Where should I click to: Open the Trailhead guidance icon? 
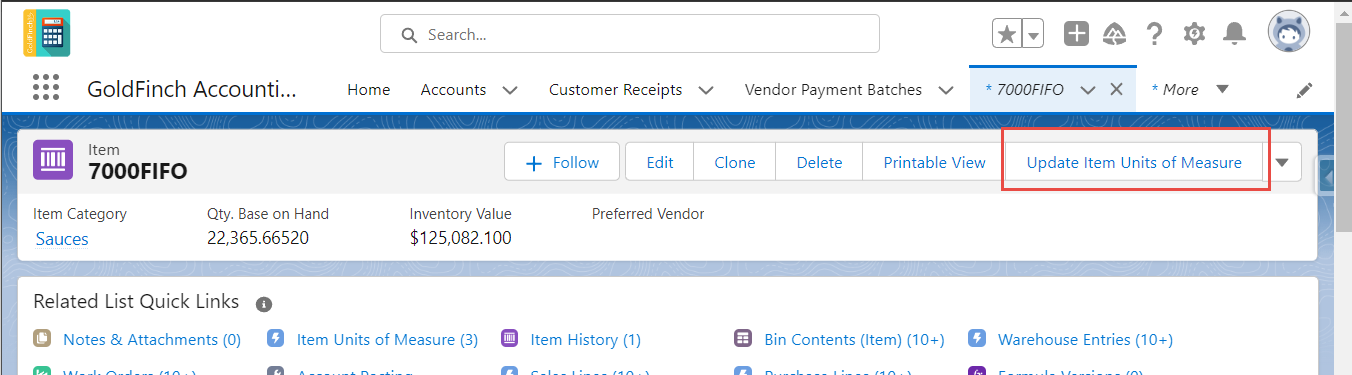1115,34
